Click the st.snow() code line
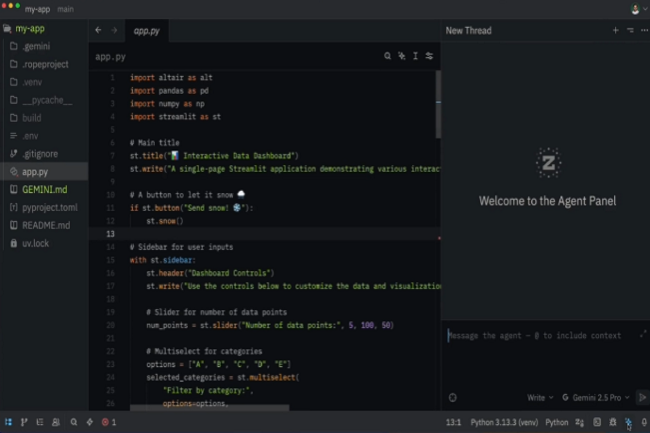 [165, 221]
